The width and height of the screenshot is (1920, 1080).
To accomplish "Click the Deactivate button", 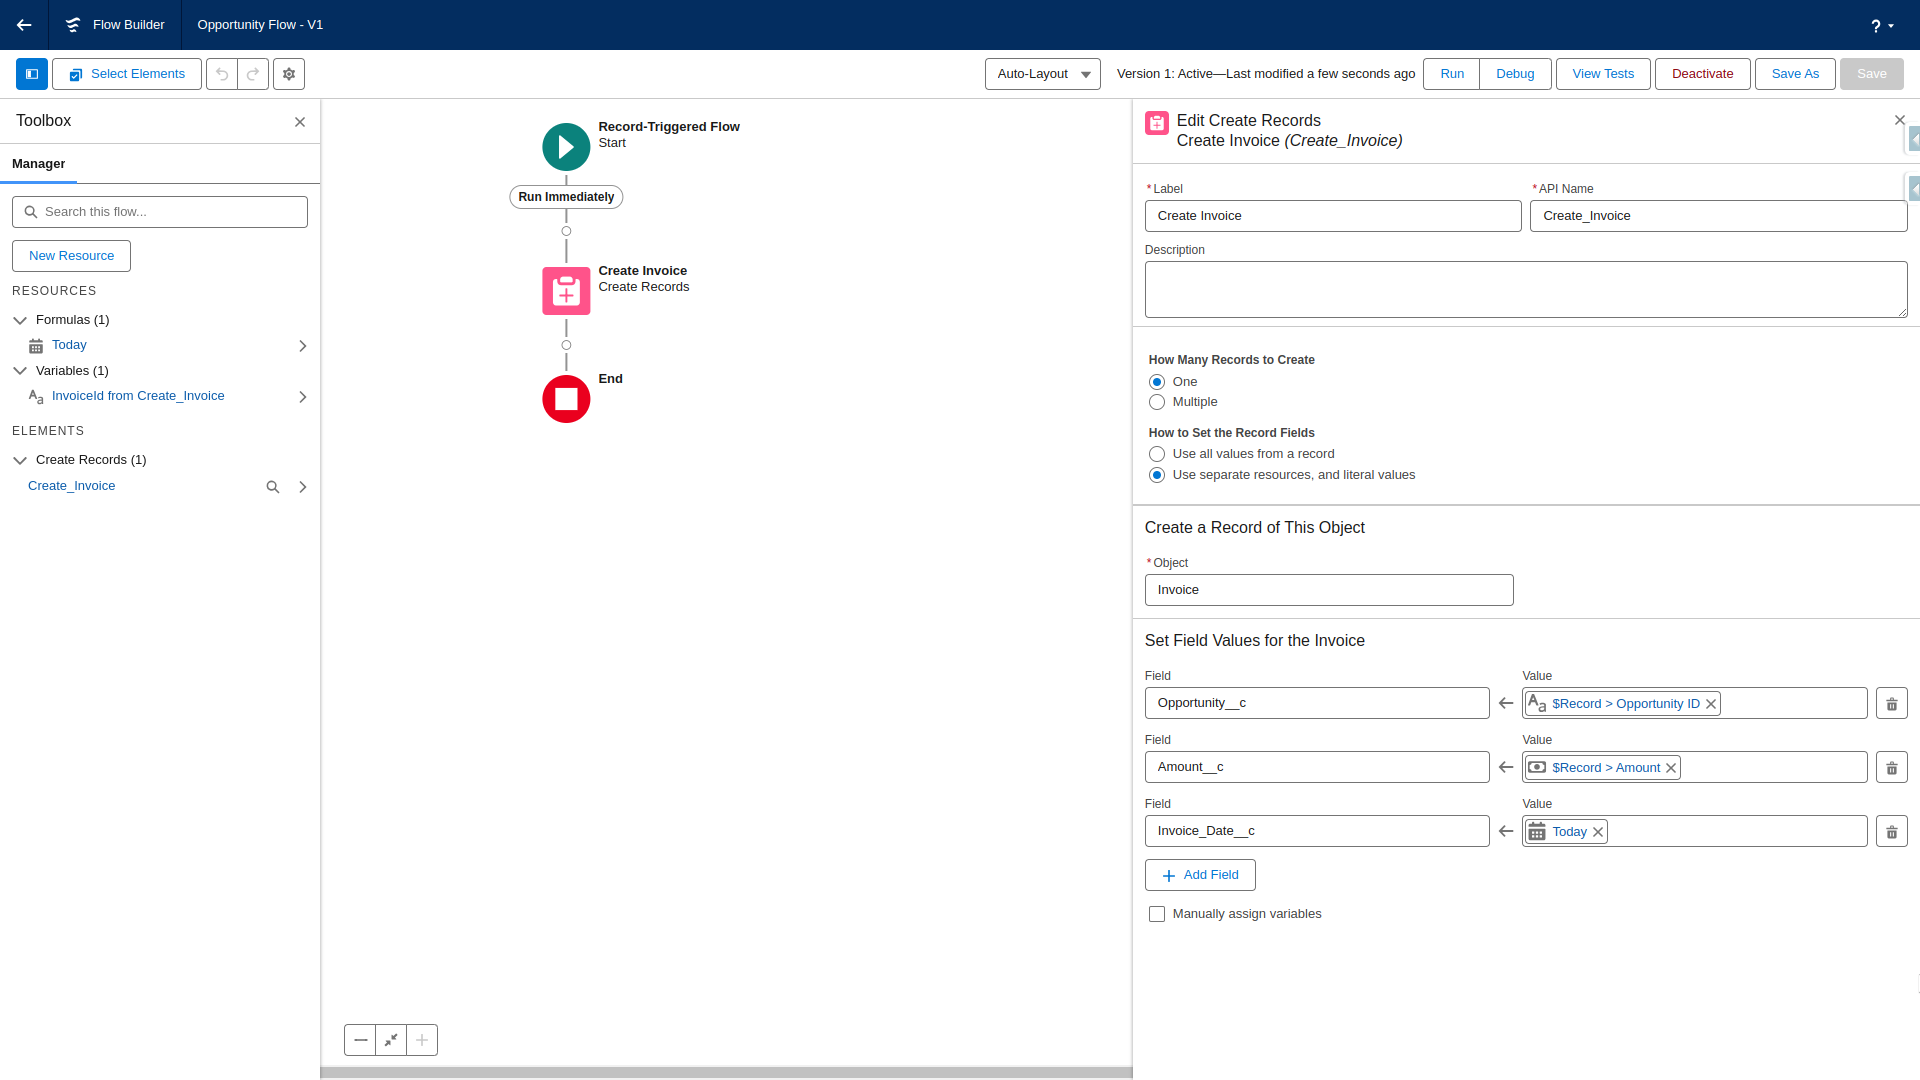I will point(1702,74).
